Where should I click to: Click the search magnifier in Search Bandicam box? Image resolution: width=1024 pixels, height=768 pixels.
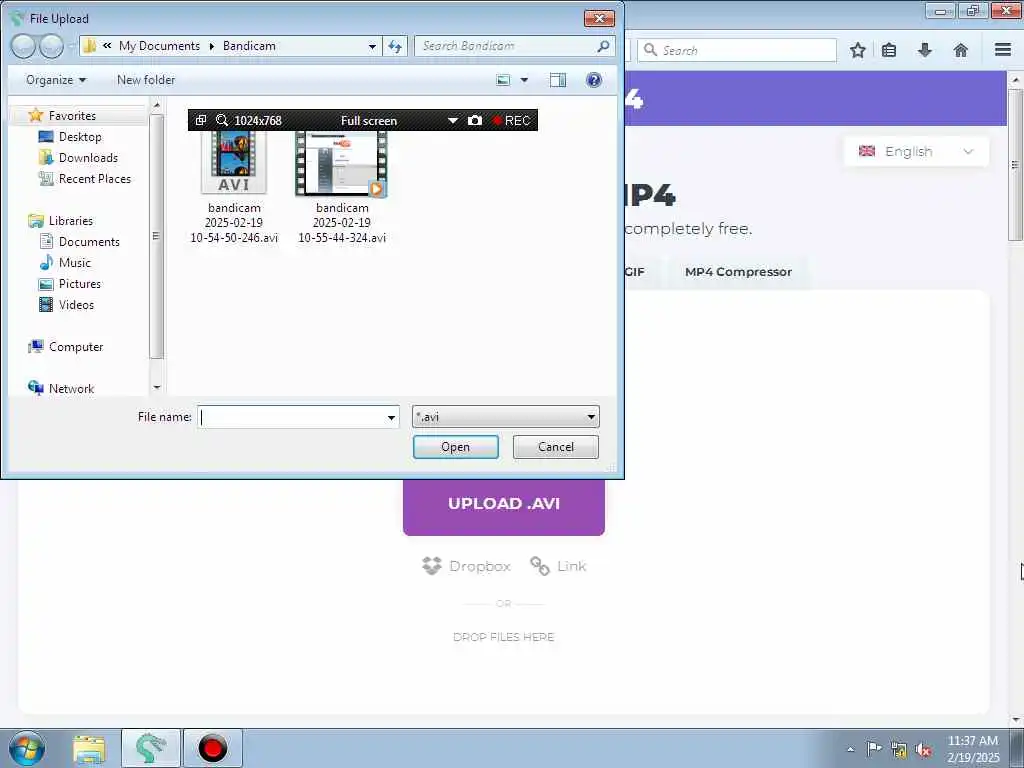click(x=603, y=46)
